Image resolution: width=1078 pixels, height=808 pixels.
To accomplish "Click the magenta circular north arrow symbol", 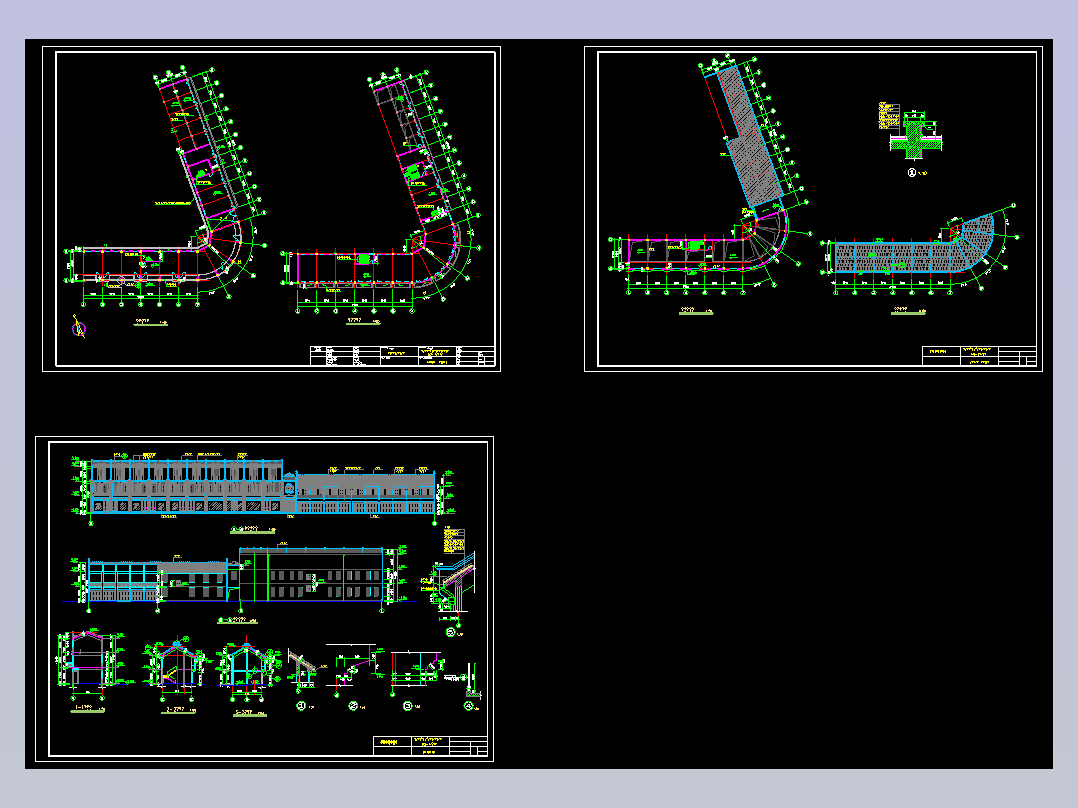I will pyautogui.click(x=79, y=328).
